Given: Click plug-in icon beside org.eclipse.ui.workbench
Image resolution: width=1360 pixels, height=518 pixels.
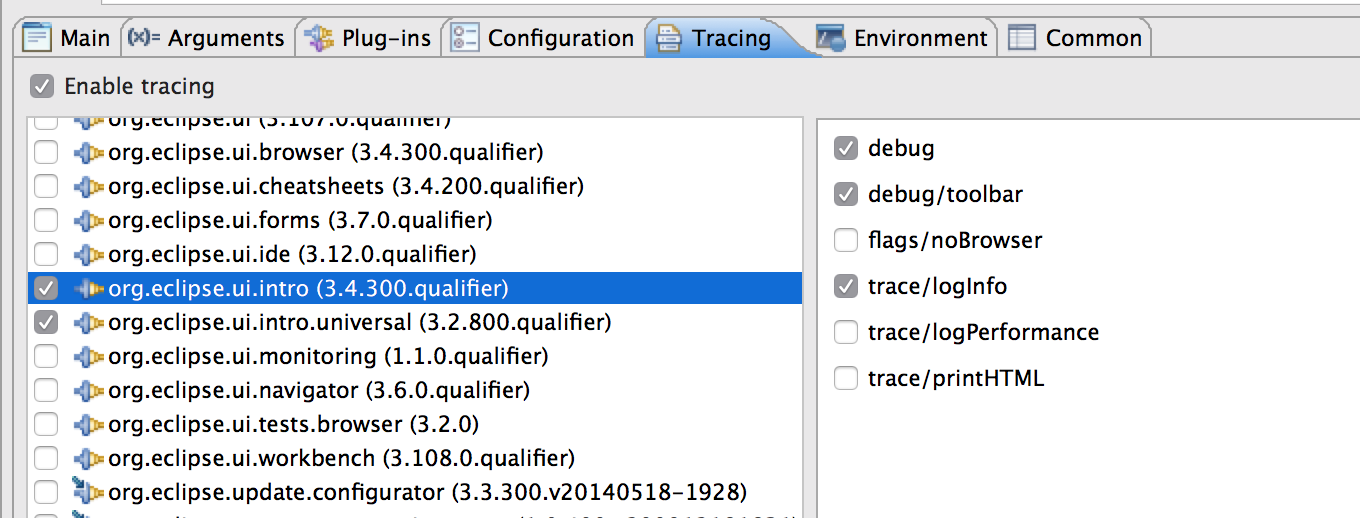Looking at the screenshot, I should 89,460.
